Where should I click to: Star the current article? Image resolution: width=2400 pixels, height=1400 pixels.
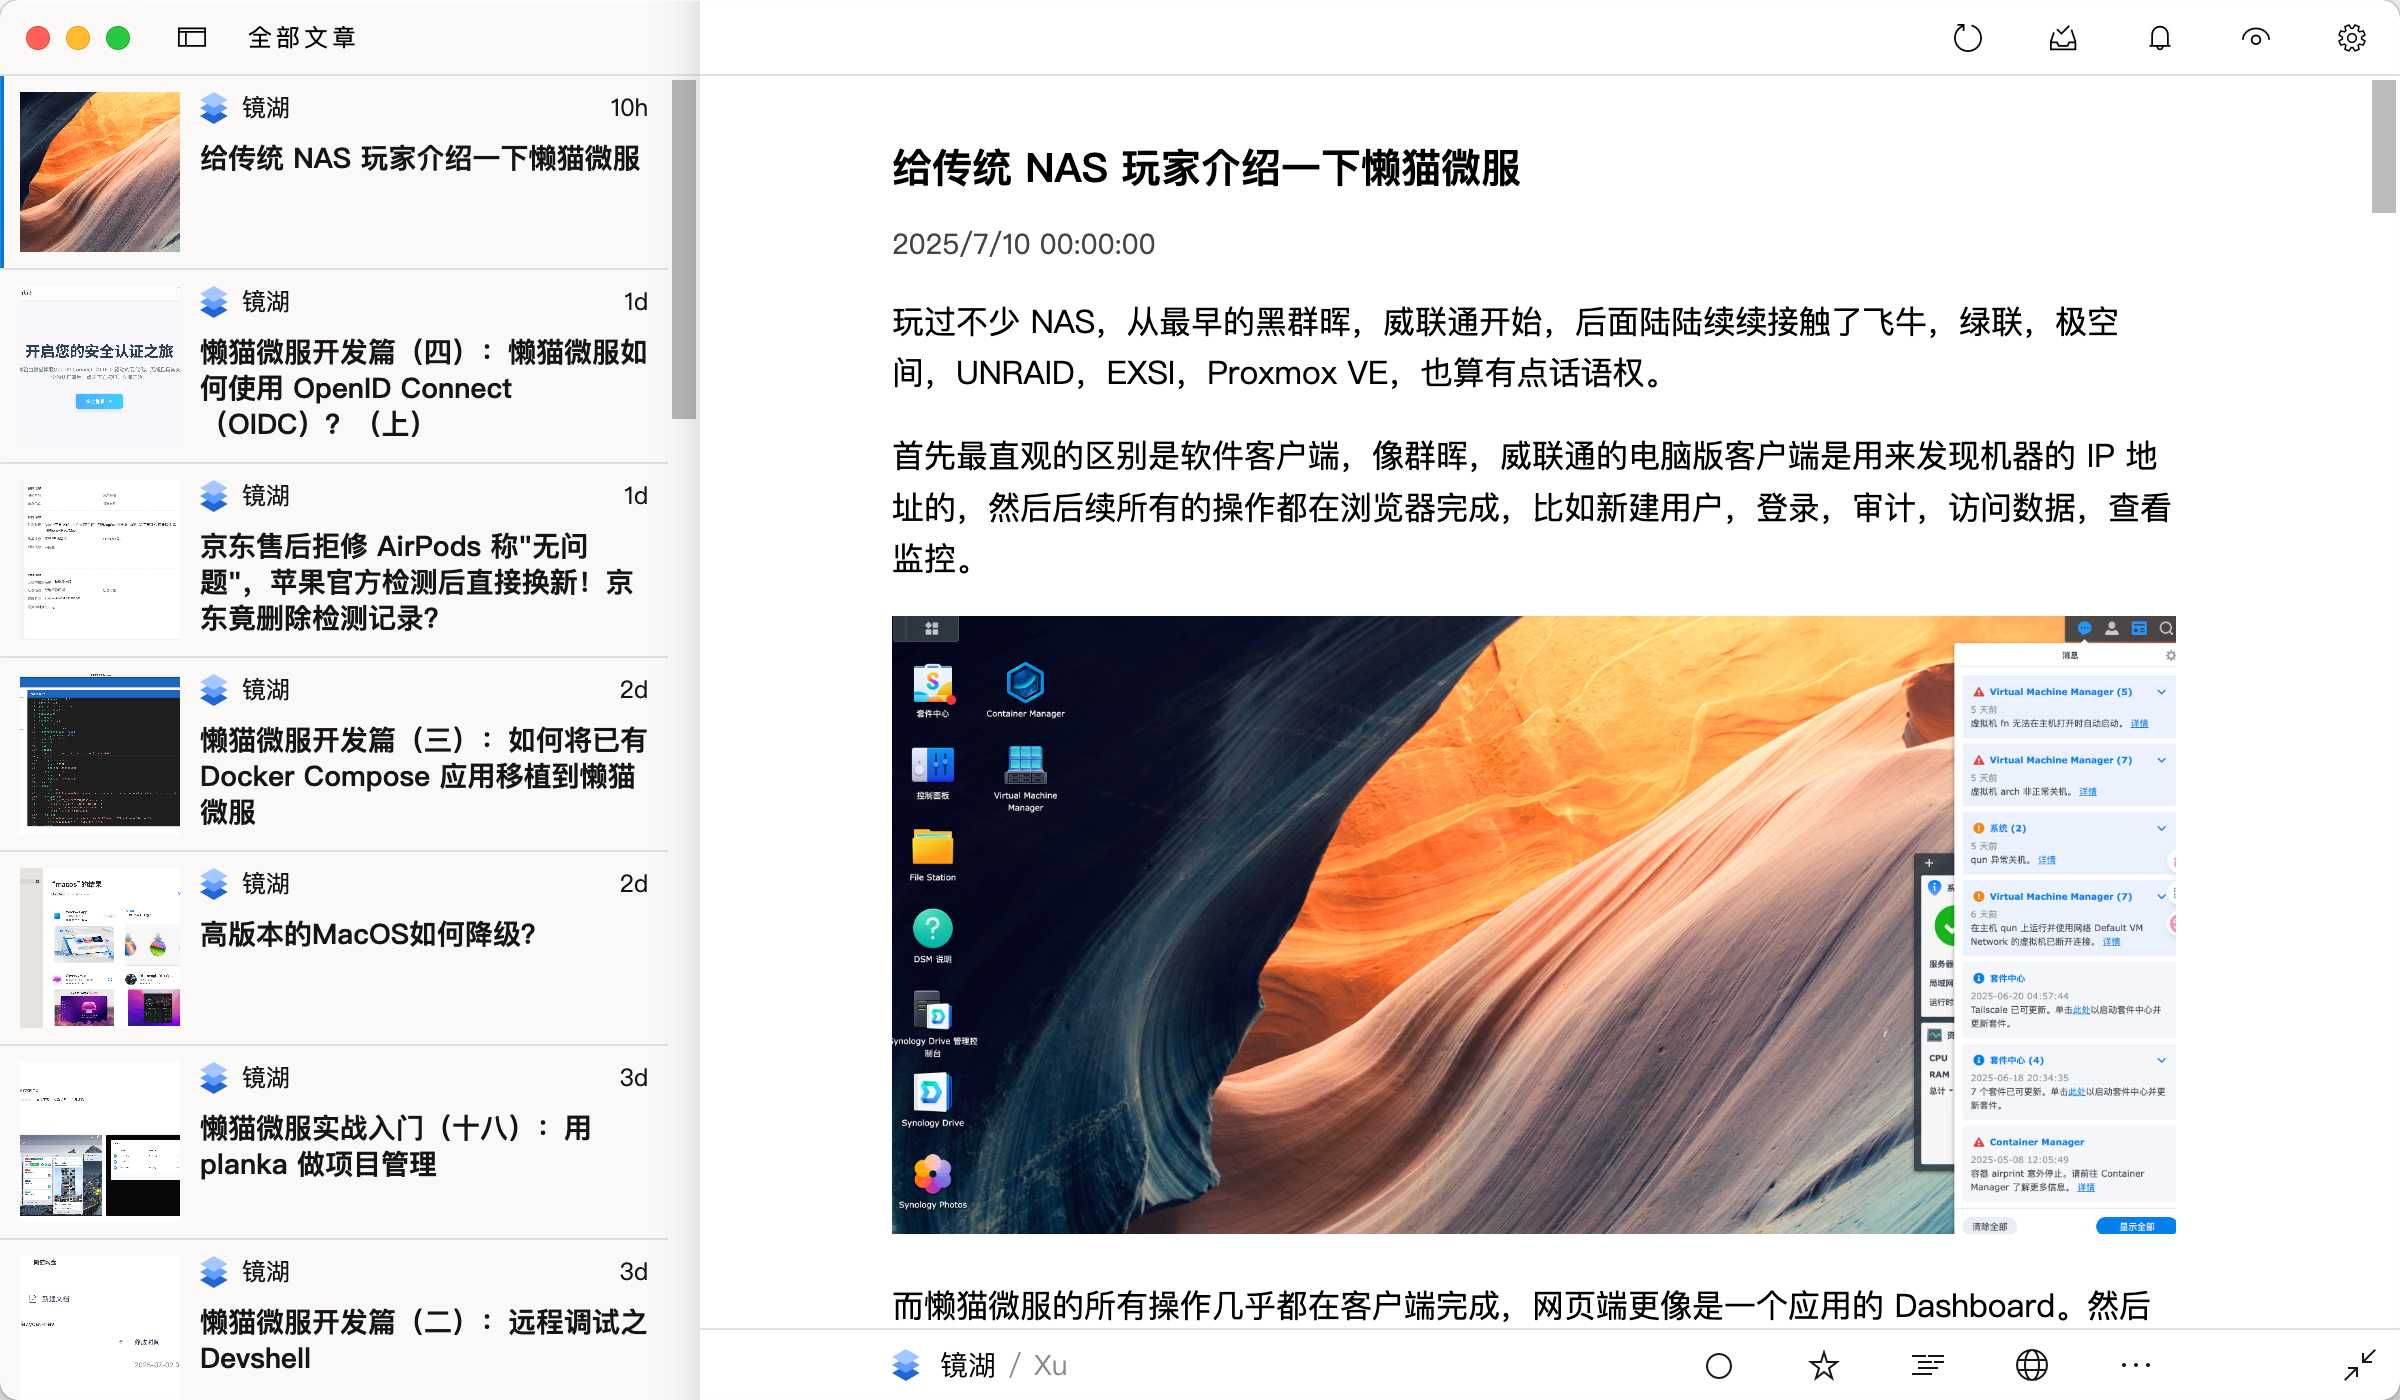1823,1365
